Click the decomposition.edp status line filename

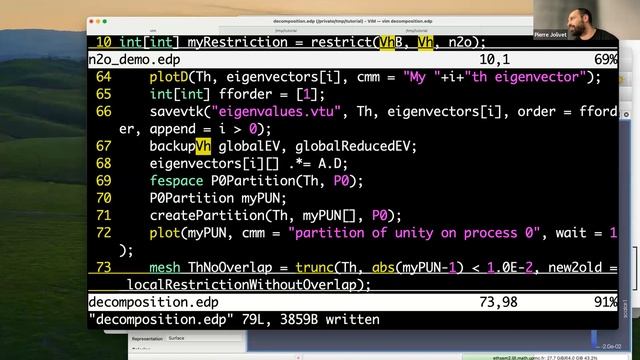click(153, 302)
